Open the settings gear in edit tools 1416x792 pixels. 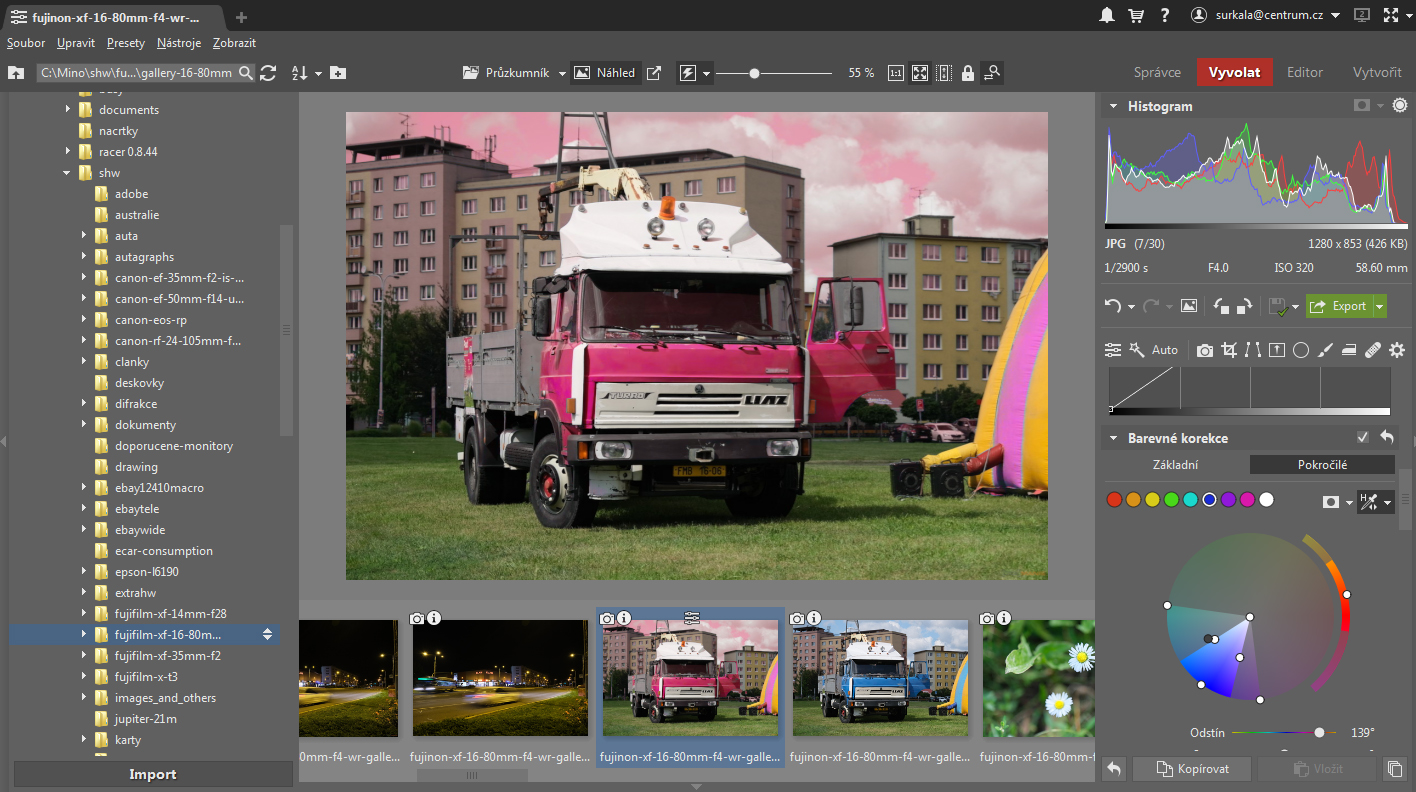1397,350
